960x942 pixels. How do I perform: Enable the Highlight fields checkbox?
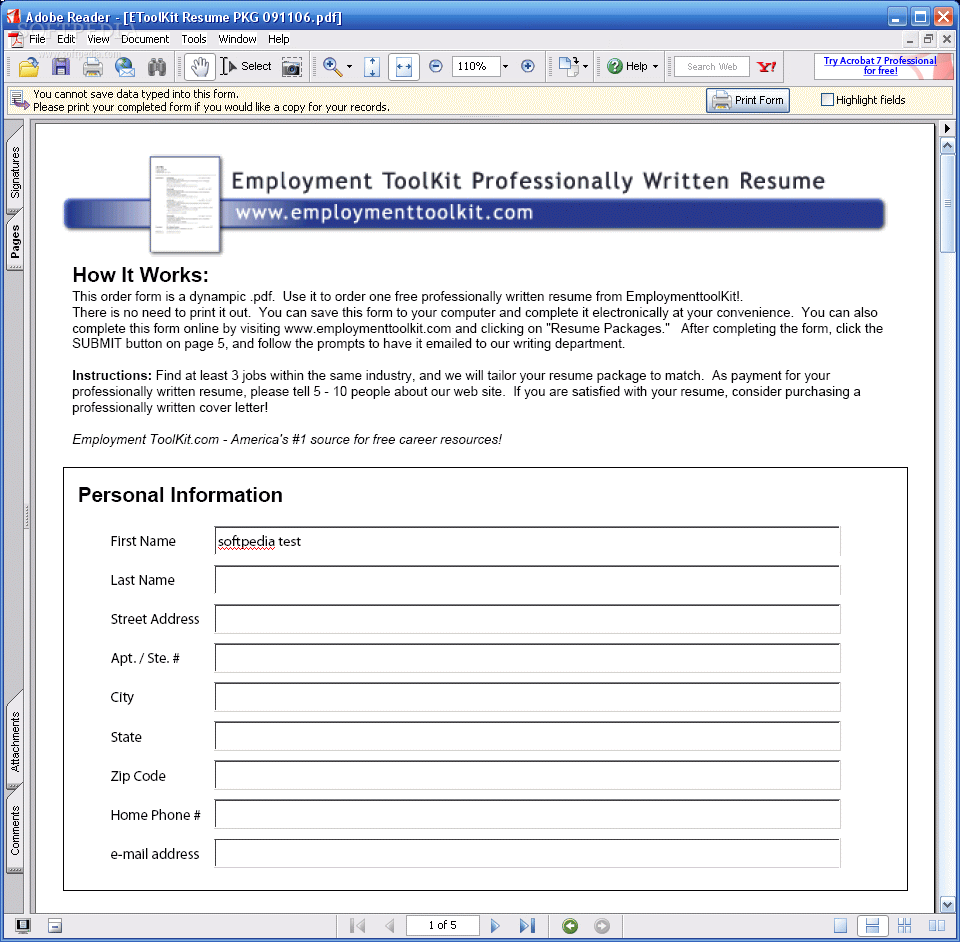[827, 100]
